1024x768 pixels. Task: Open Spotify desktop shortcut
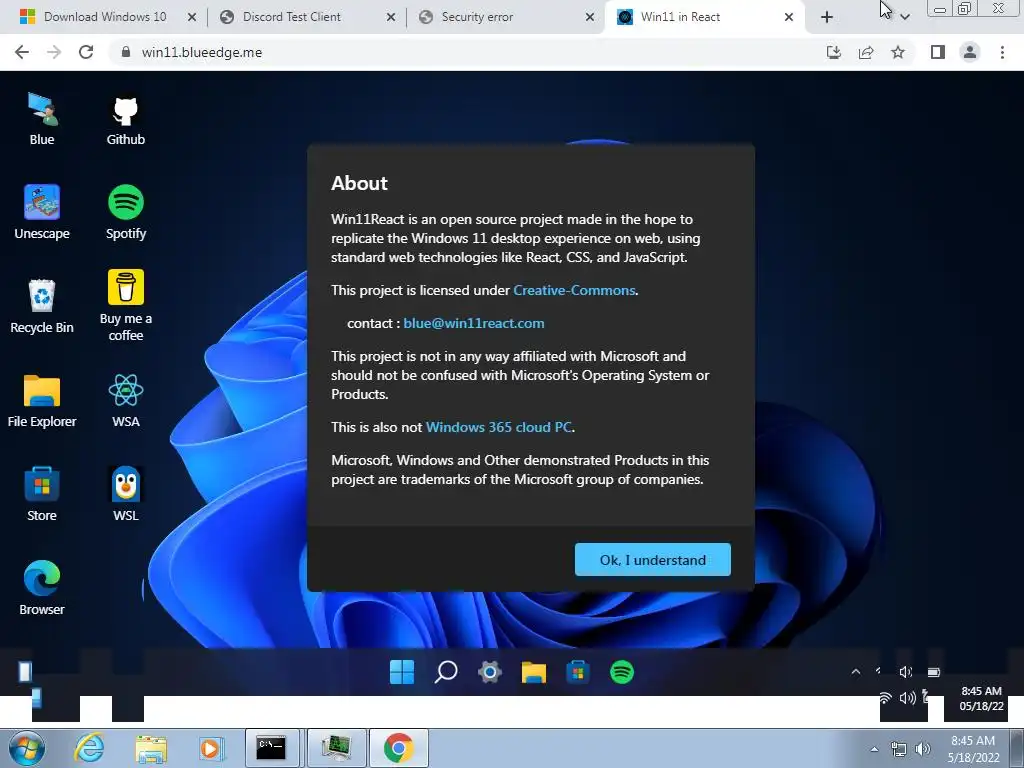pos(125,213)
